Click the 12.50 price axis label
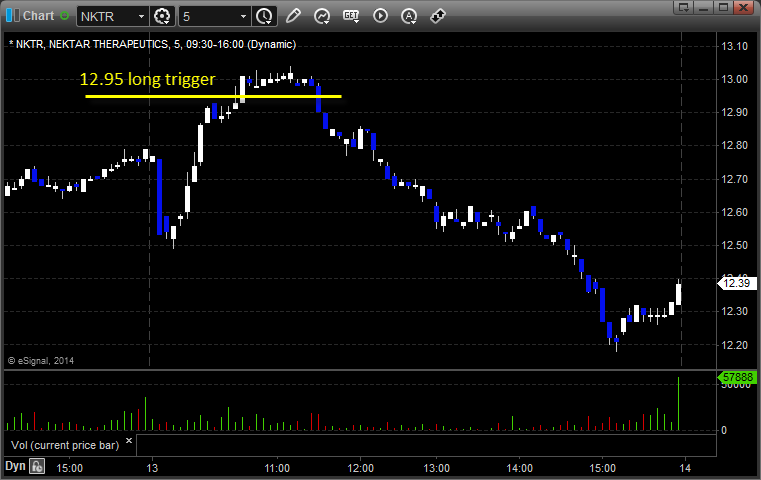Viewport: 761px width, 480px height. point(735,245)
